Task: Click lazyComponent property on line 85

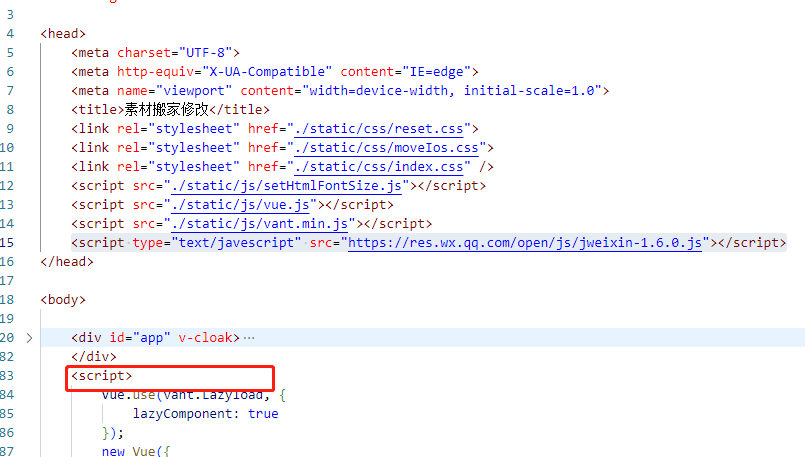Action: pyautogui.click(x=182, y=414)
